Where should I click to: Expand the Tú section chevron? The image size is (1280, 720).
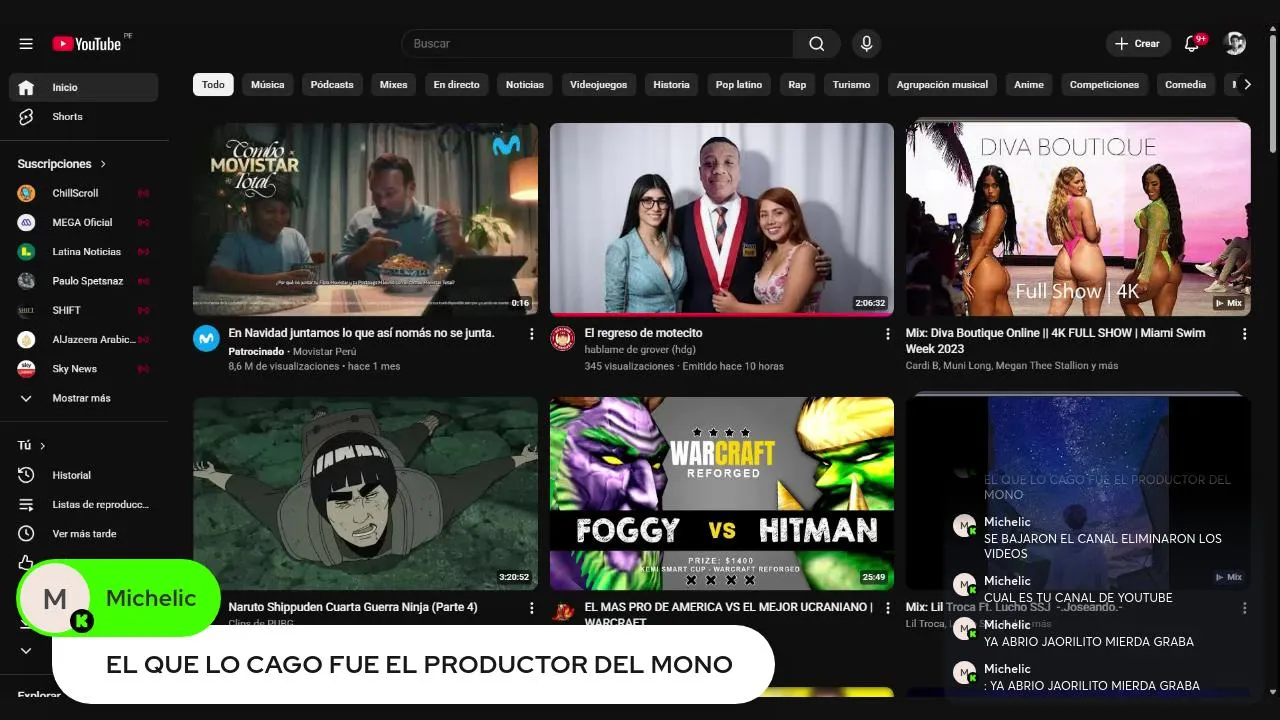click(42, 446)
